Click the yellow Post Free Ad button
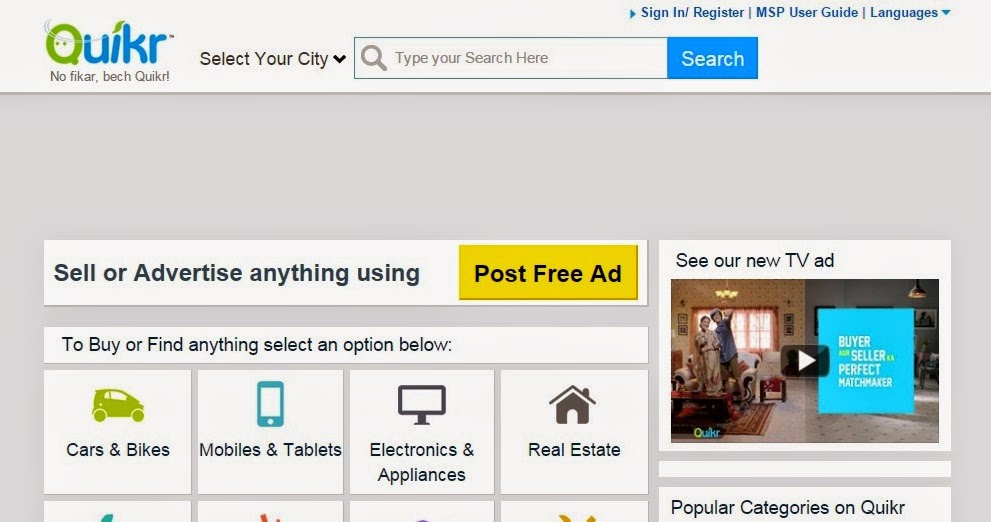This screenshot has width=991, height=522. point(548,273)
